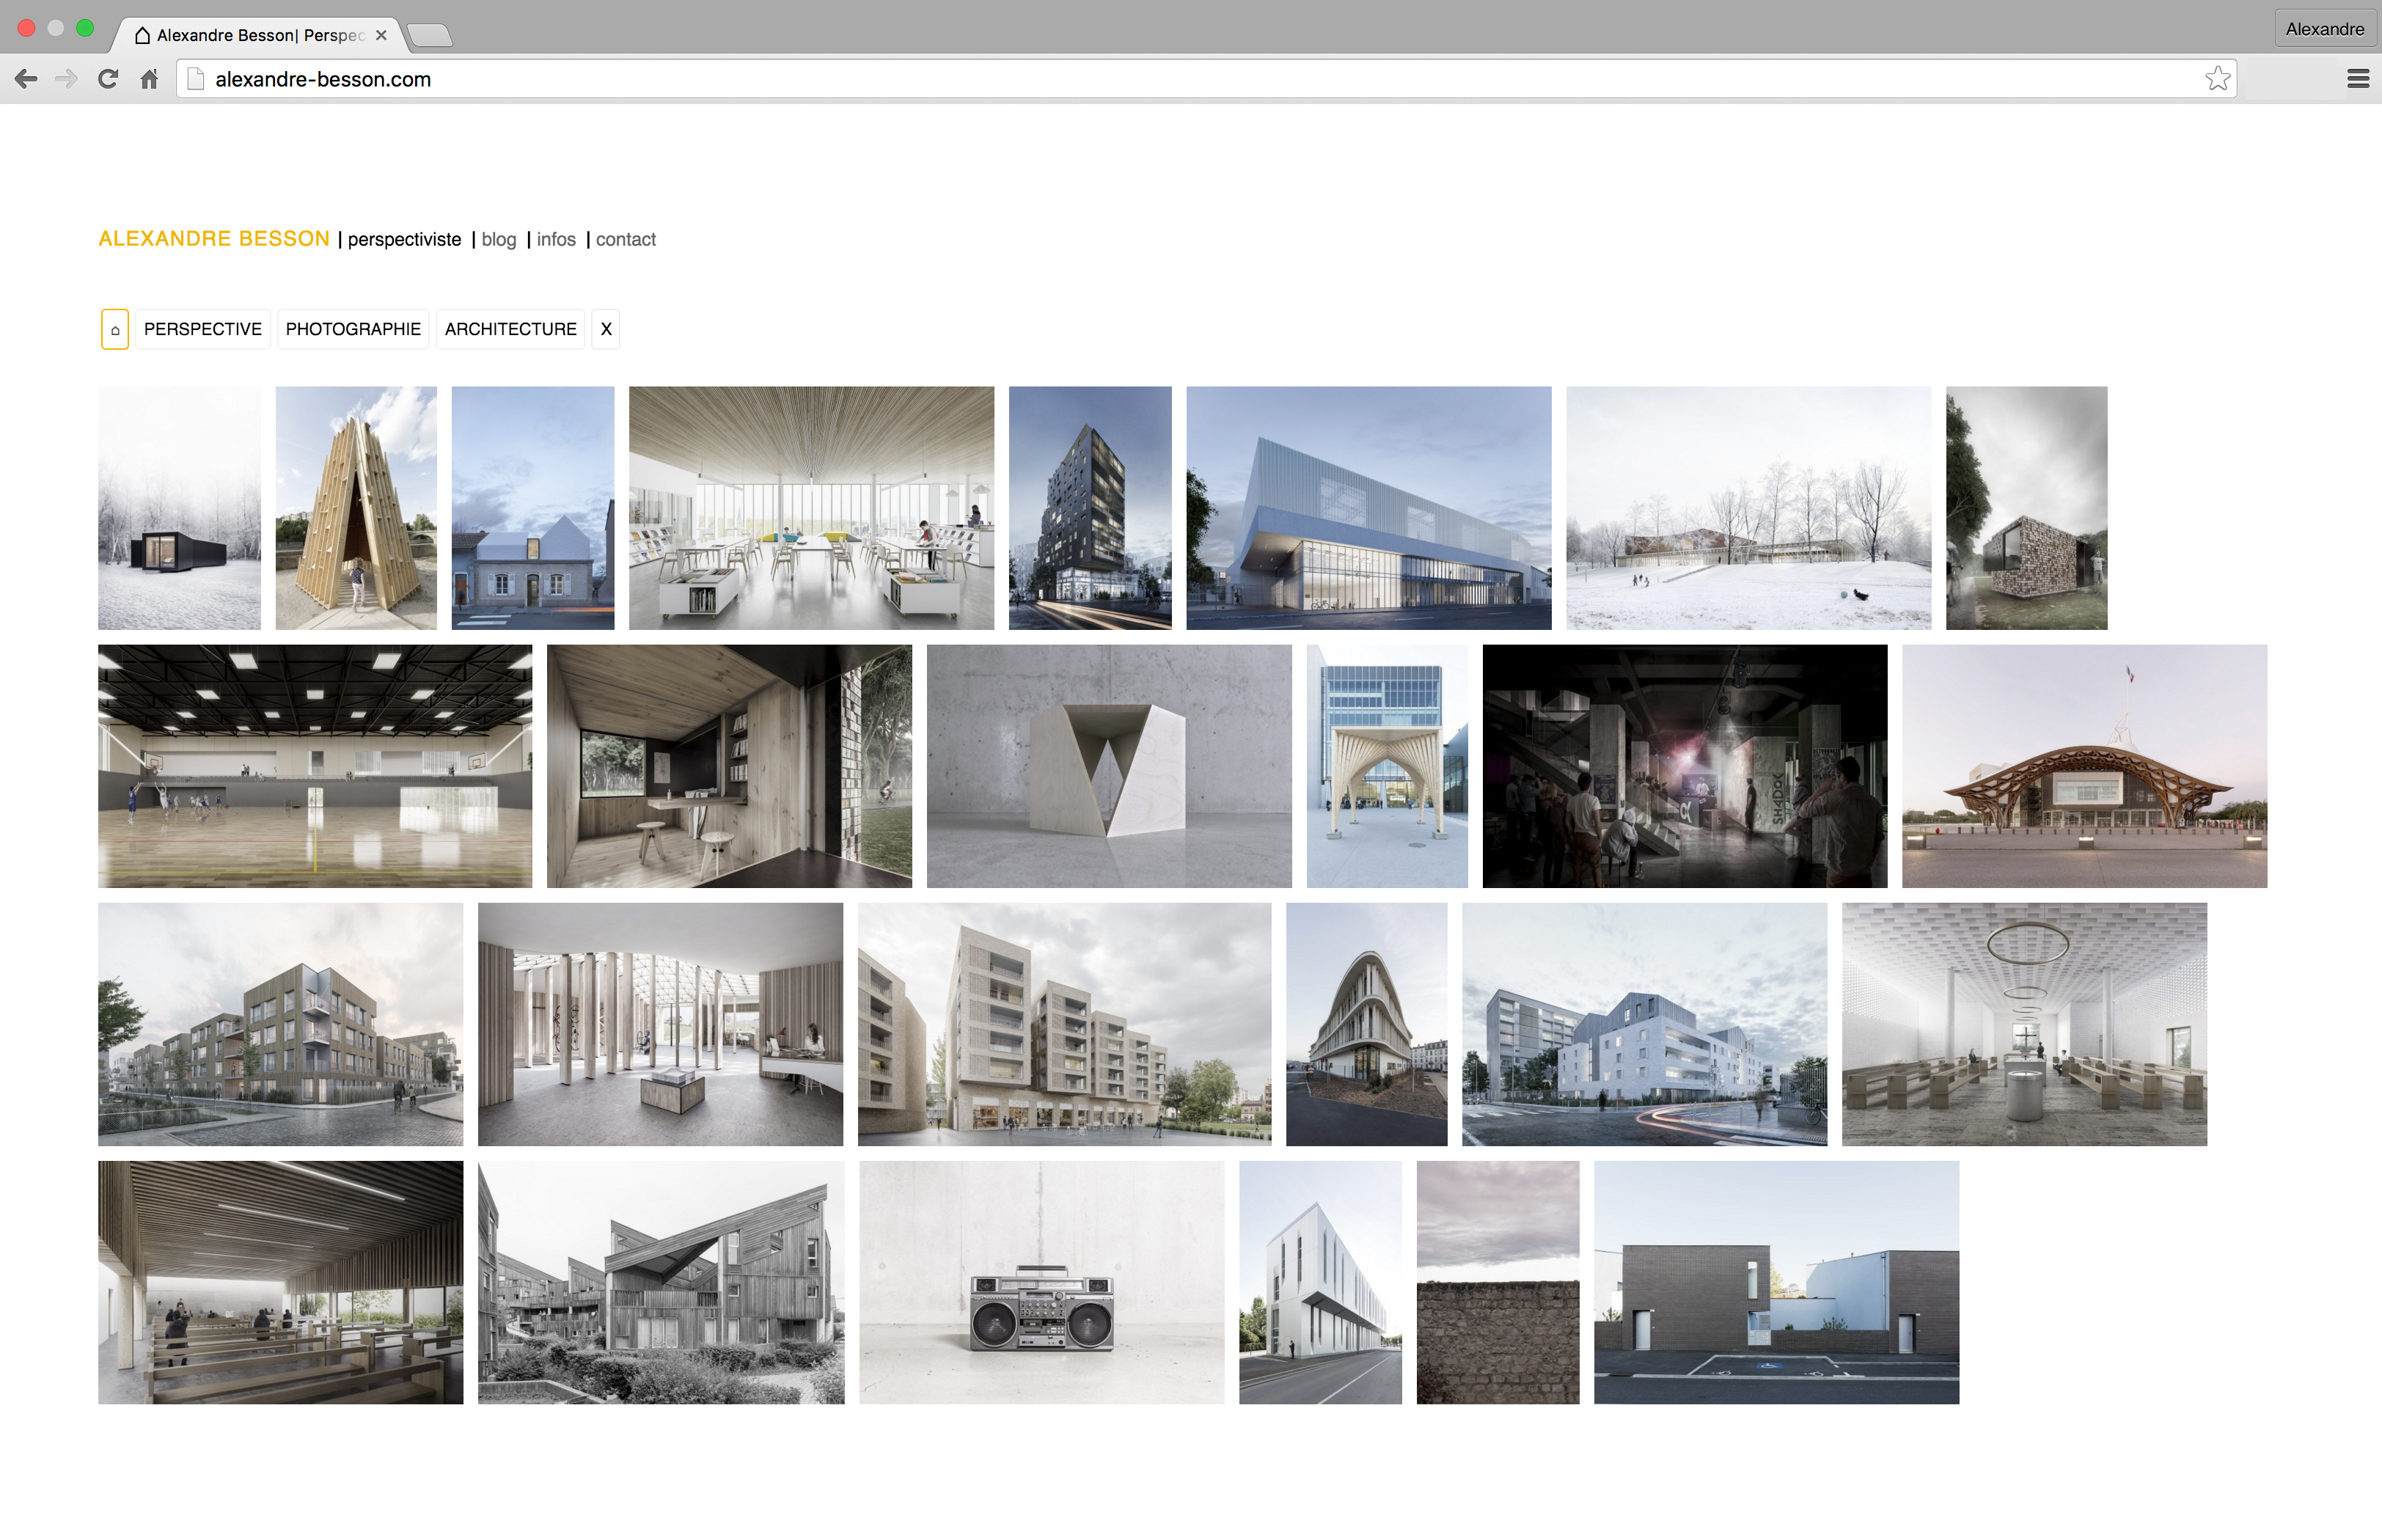This screenshot has height=1540, width=2382.
Task: Open the contact link
Action: (626, 240)
